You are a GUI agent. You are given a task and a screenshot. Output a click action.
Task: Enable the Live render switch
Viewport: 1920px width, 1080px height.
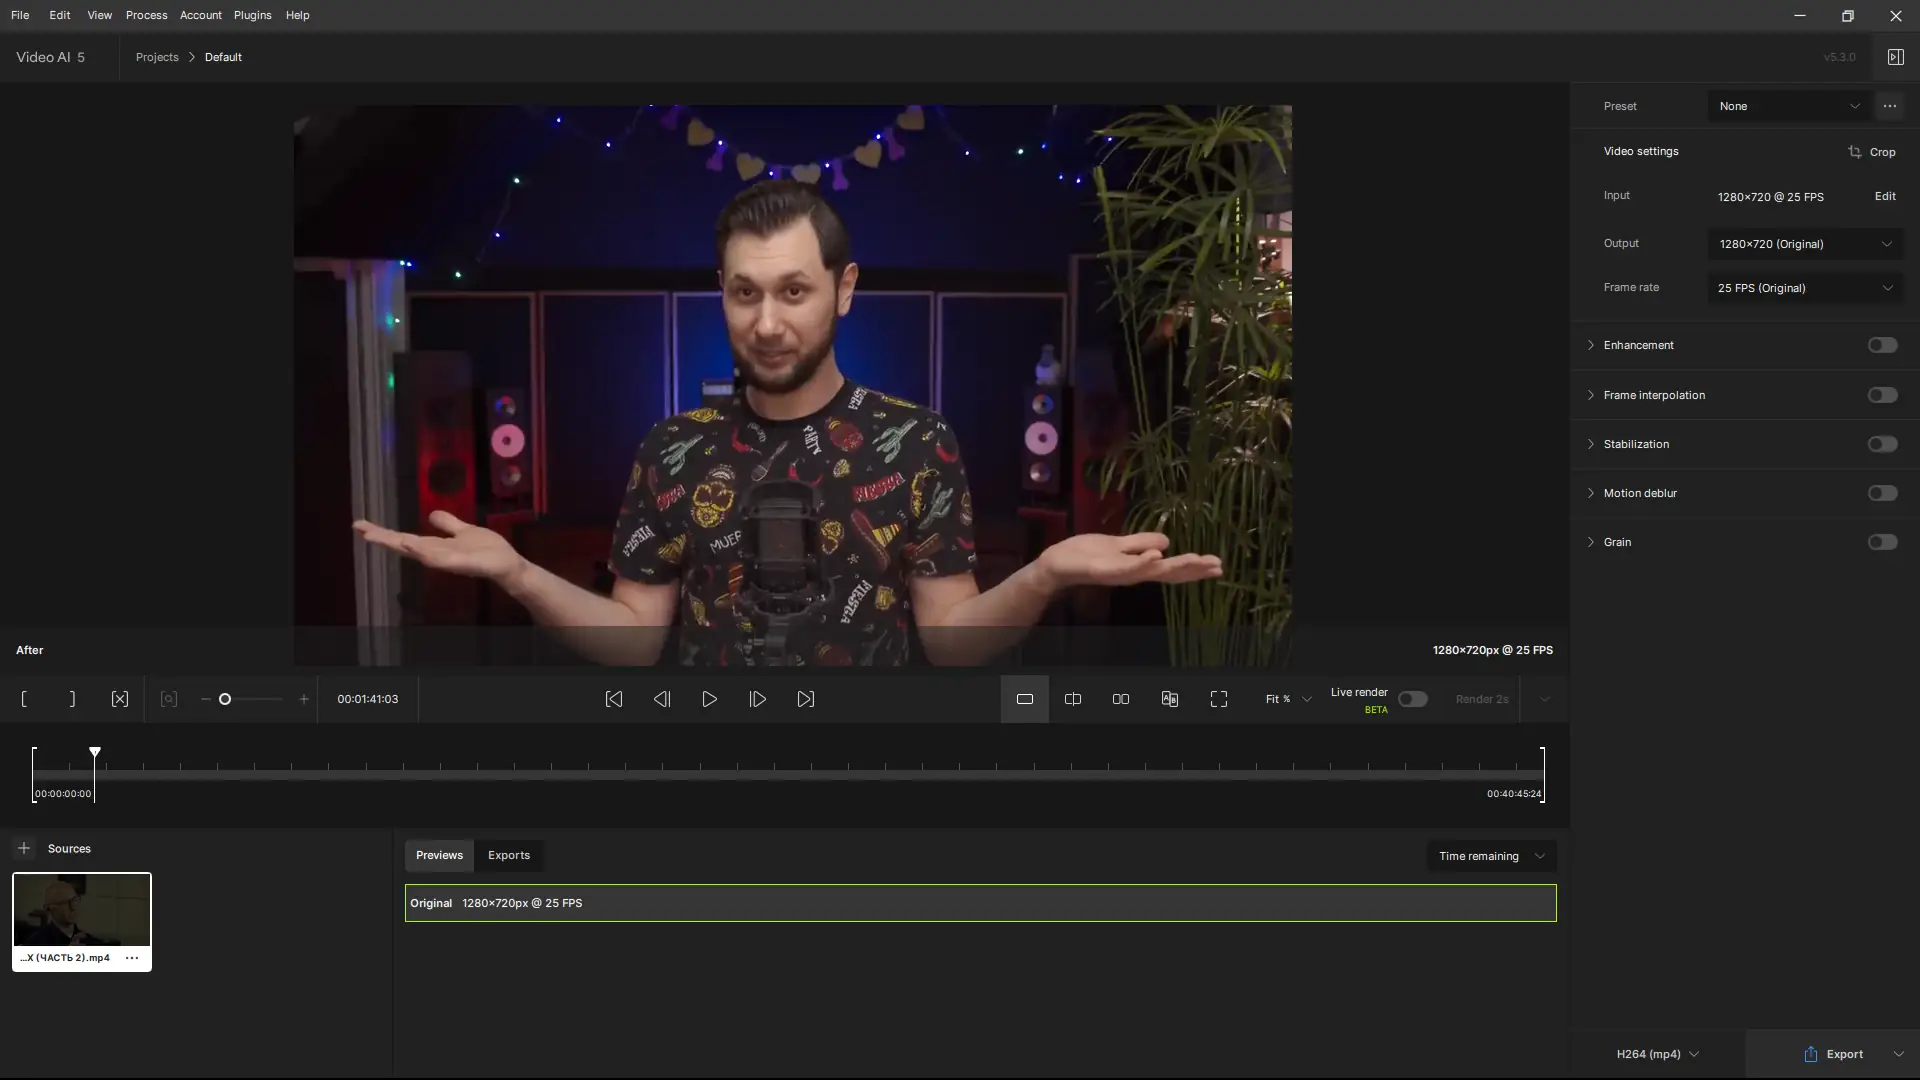[1412, 699]
